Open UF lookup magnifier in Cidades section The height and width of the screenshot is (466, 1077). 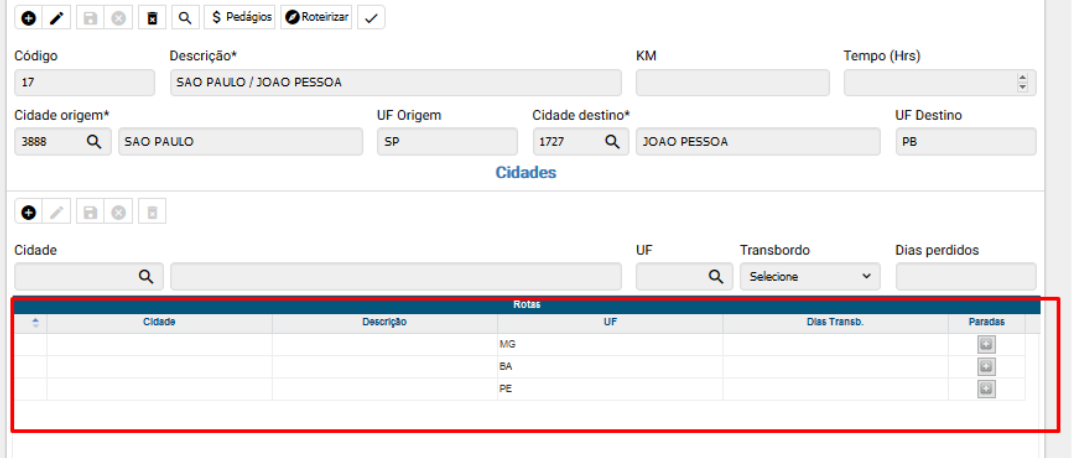(715, 277)
